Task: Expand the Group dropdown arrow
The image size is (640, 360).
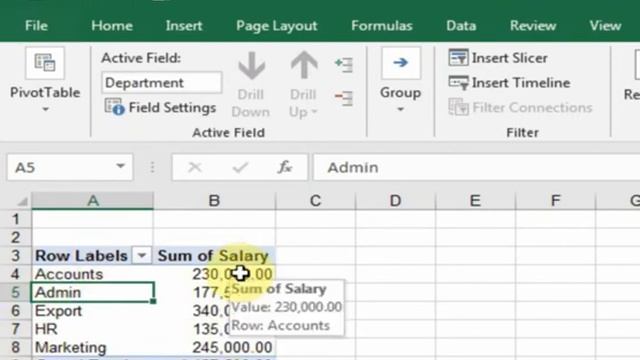Action: (400, 109)
